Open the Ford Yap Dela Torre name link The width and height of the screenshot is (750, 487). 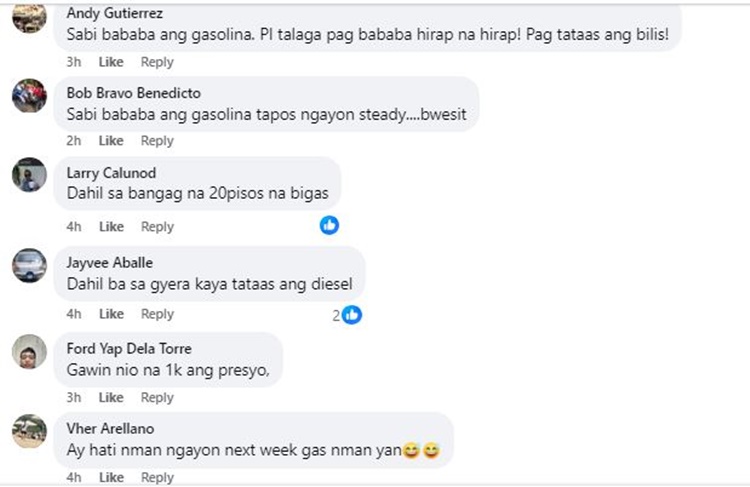pyautogui.click(x=129, y=348)
